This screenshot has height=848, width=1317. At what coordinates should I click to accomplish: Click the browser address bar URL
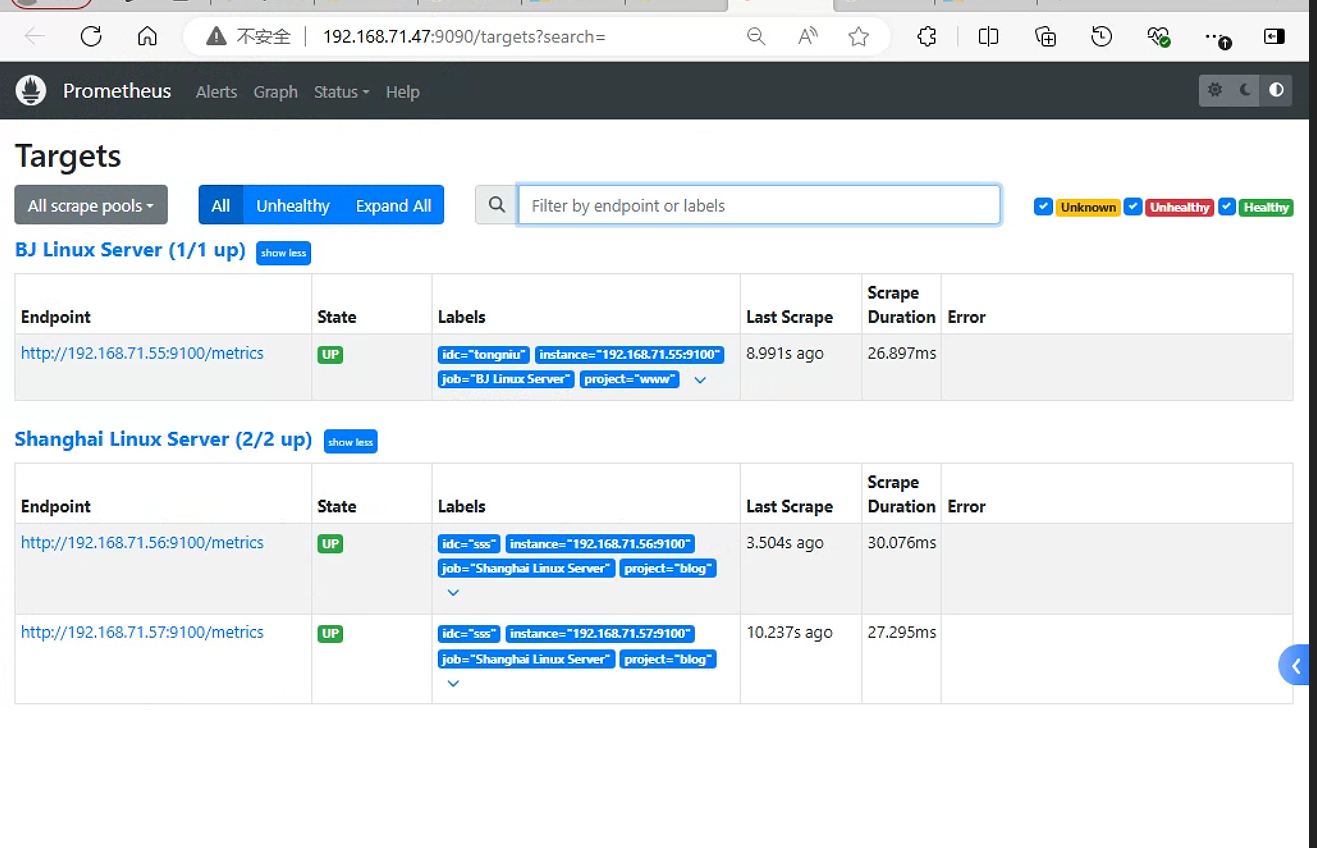464,37
